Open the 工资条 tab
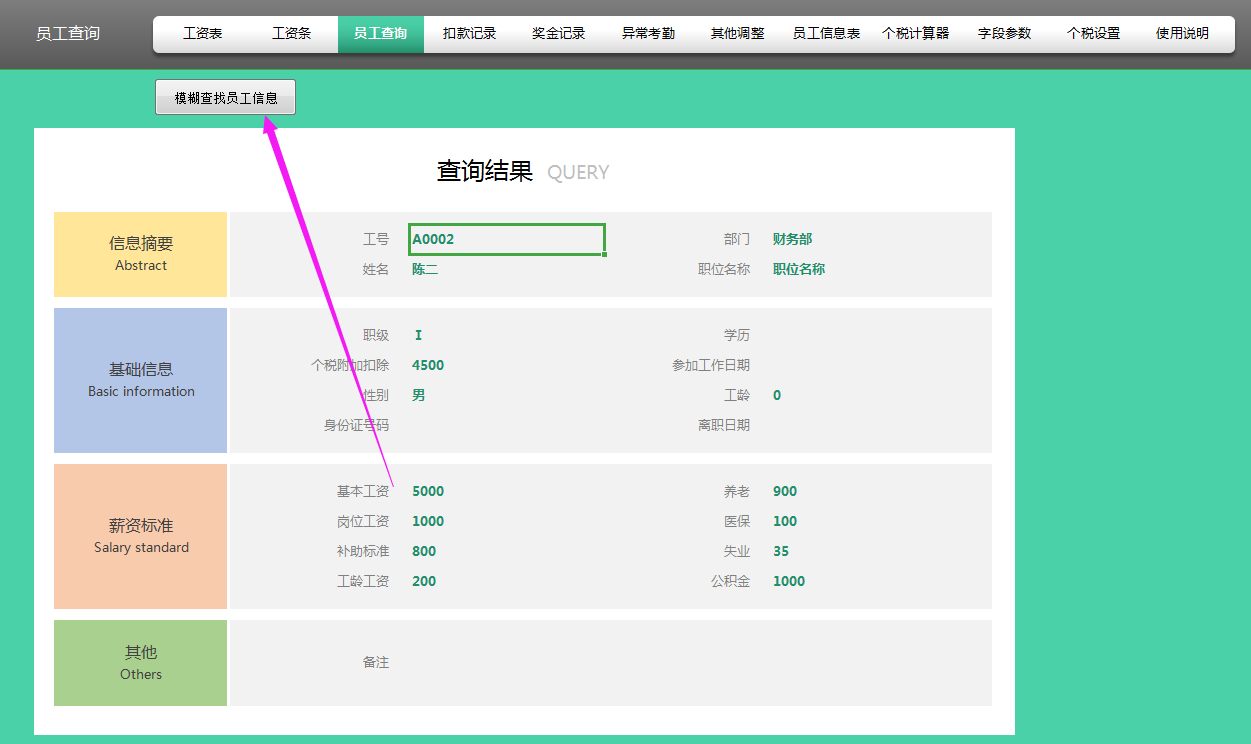Screen dimensions: 1251x744 point(292,32)
